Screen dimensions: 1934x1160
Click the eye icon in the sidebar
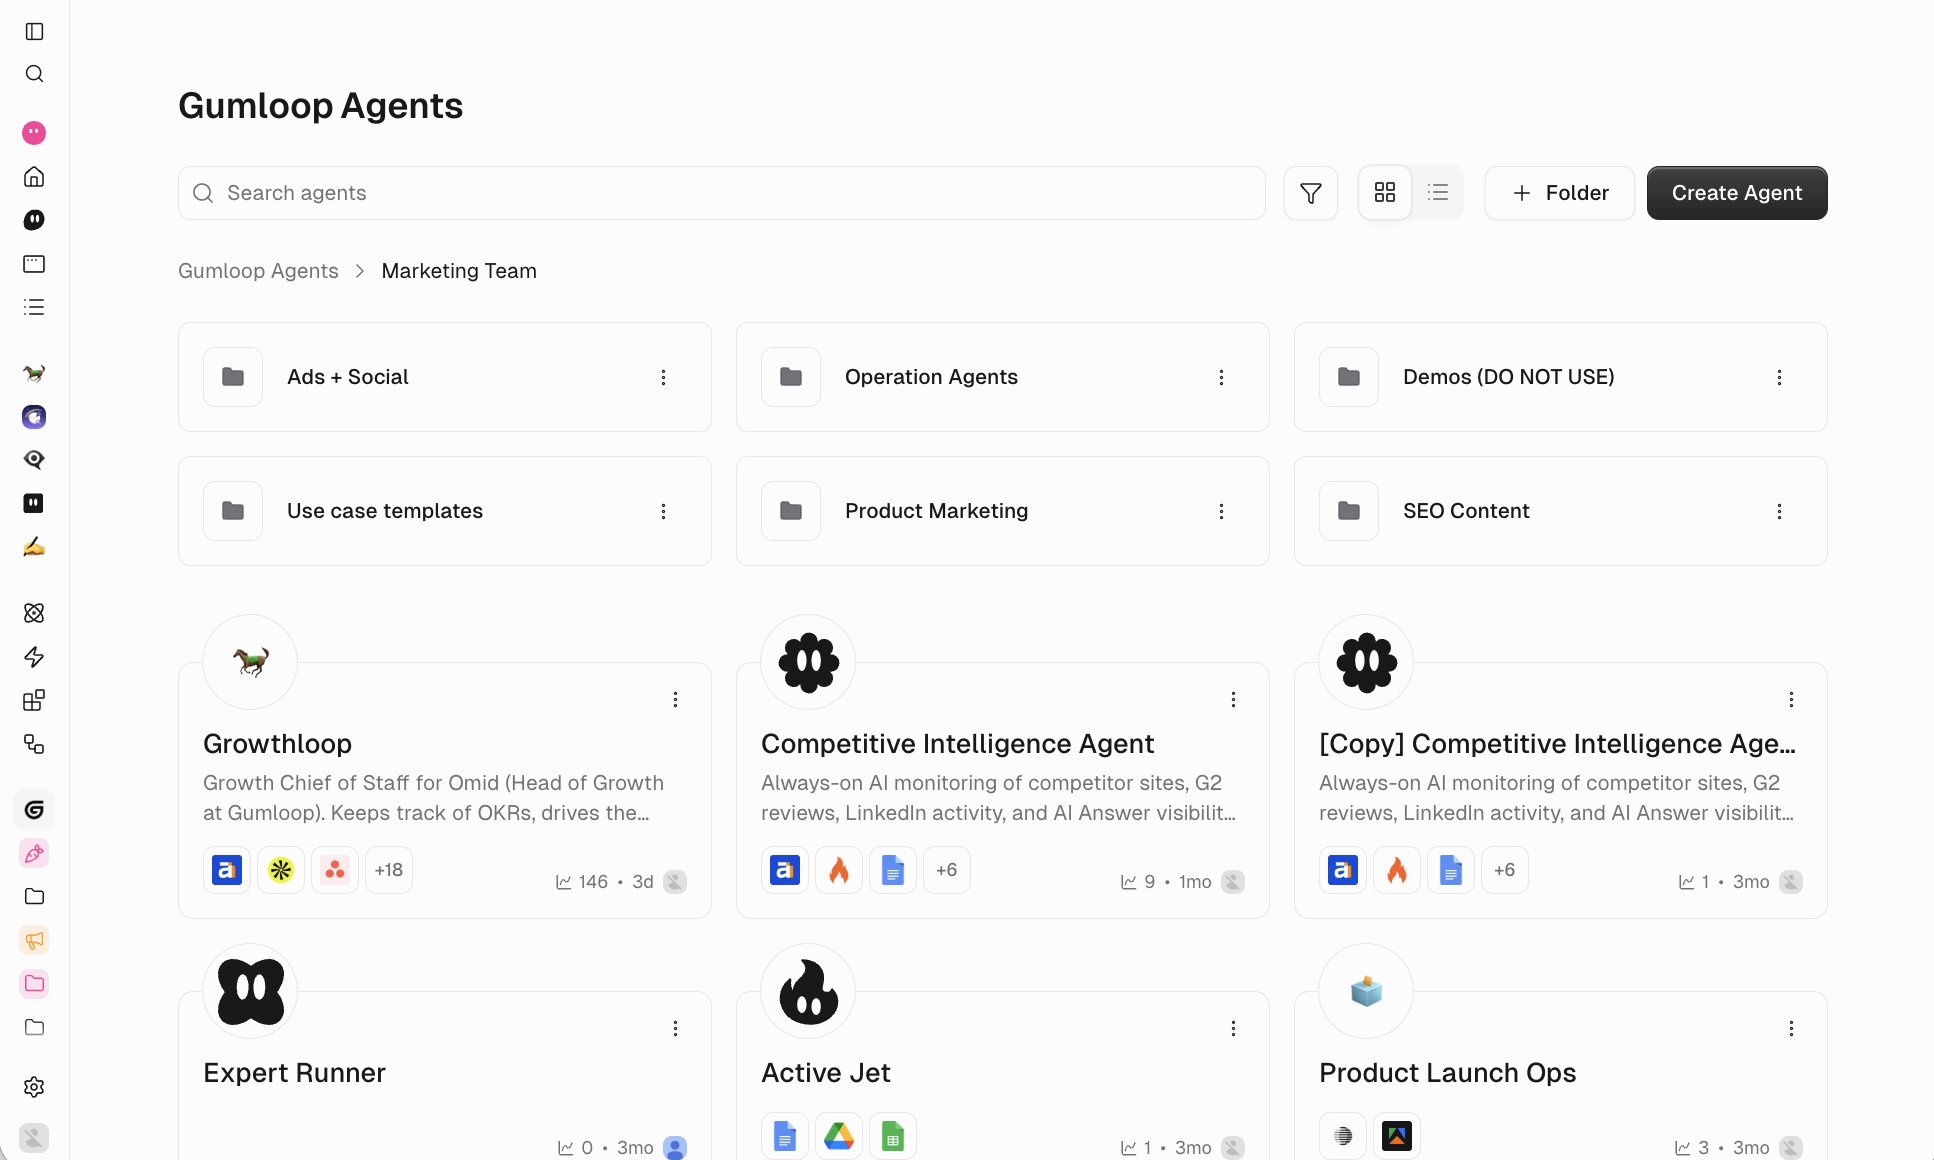coord(34,460)
